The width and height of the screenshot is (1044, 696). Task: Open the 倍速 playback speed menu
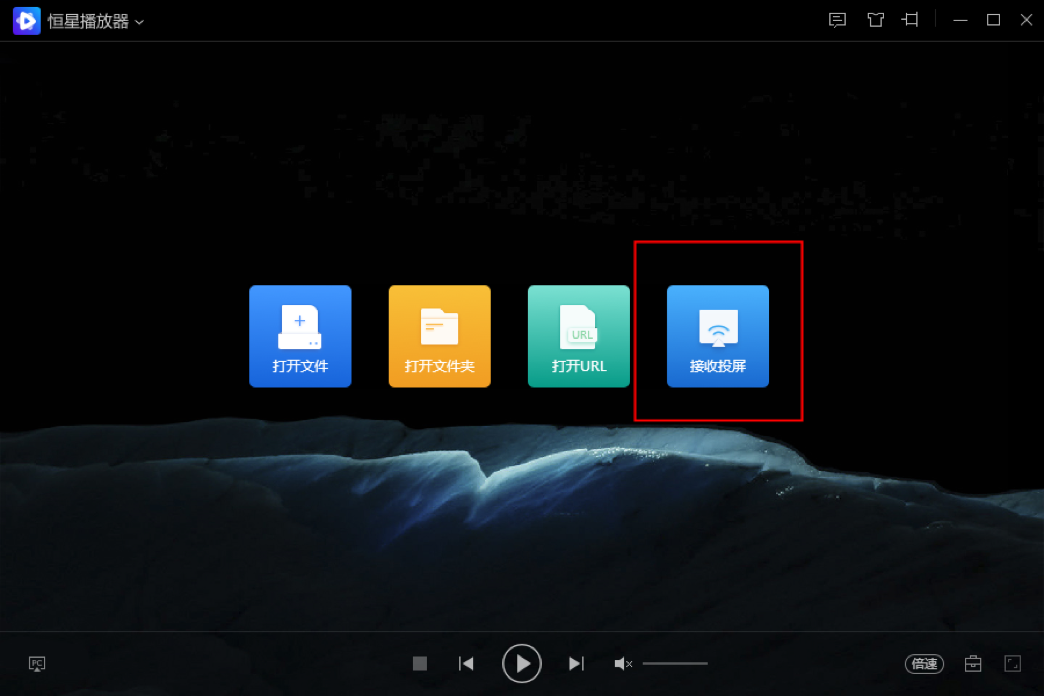[924, 663]
